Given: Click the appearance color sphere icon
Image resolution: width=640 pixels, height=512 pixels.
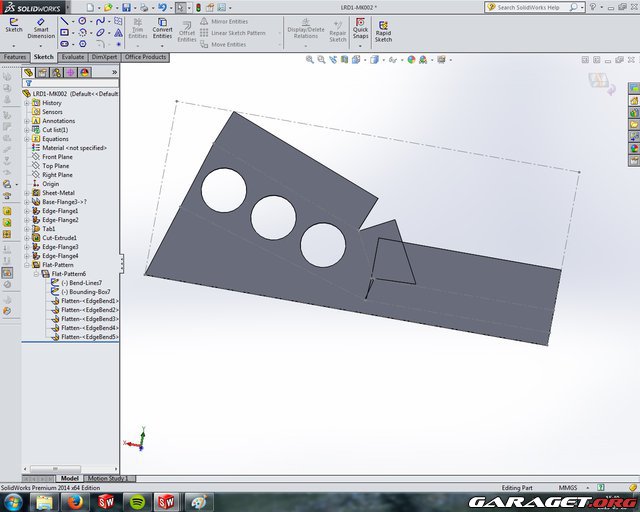Looking at the screenshot, I should pyautogui.click(x=410, y=60).
